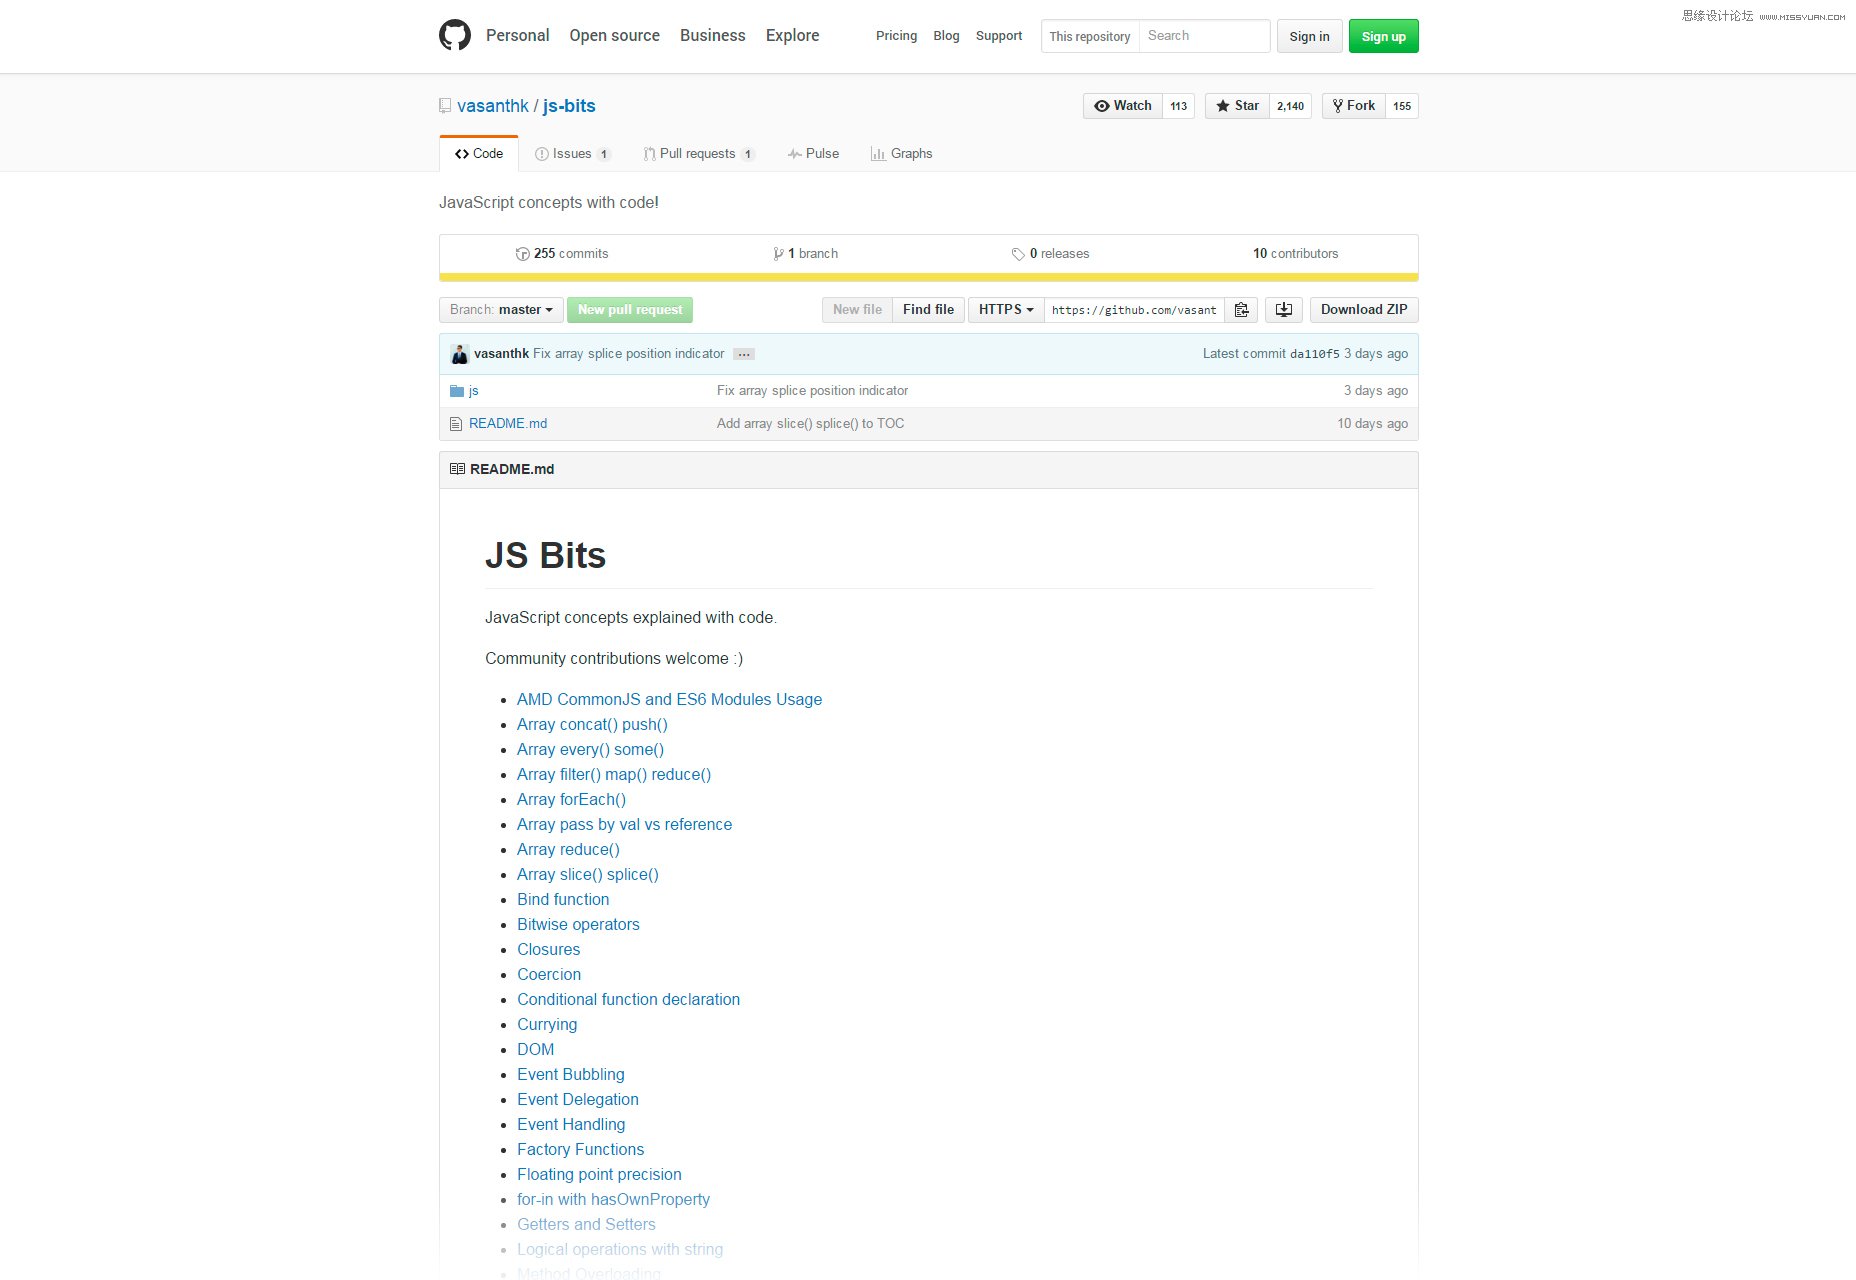Click the New pull request button
The image size is (1856, 1280).
[x=630, y=310]
